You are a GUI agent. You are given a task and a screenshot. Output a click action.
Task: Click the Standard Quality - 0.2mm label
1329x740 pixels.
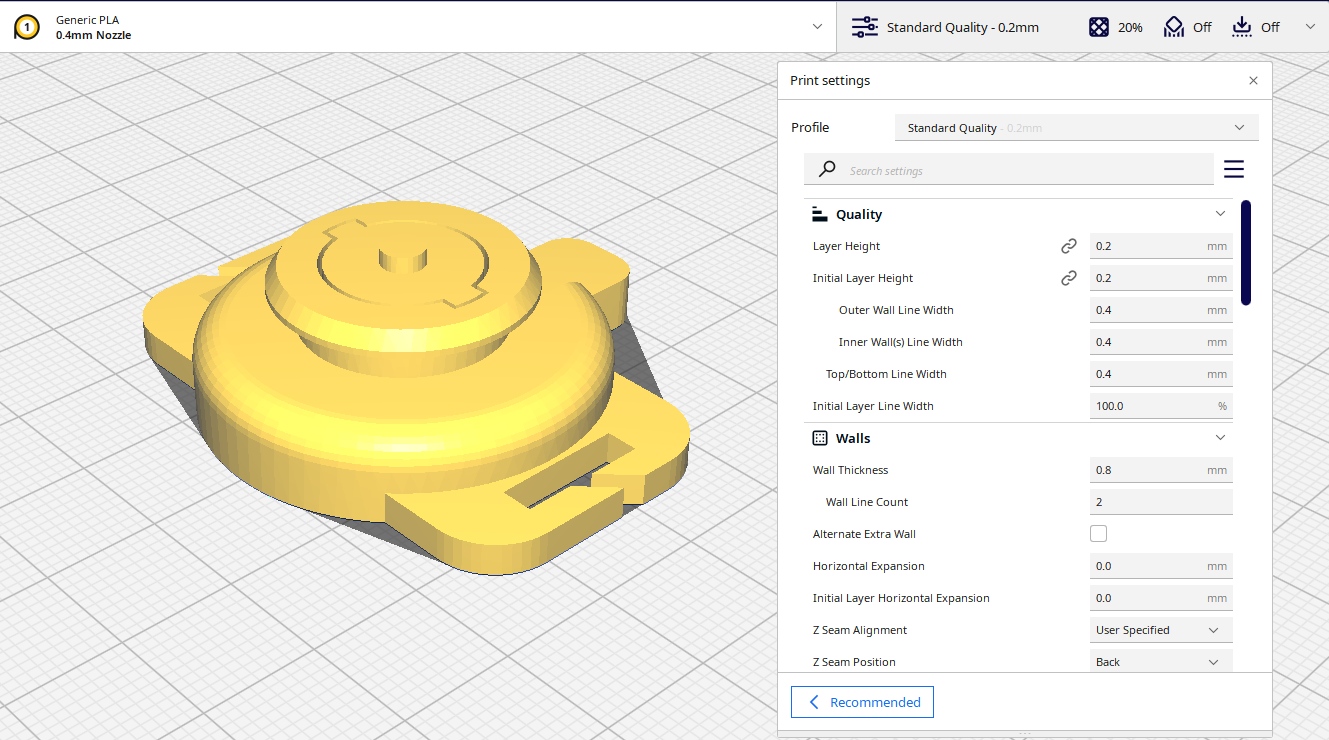[962, 27]
